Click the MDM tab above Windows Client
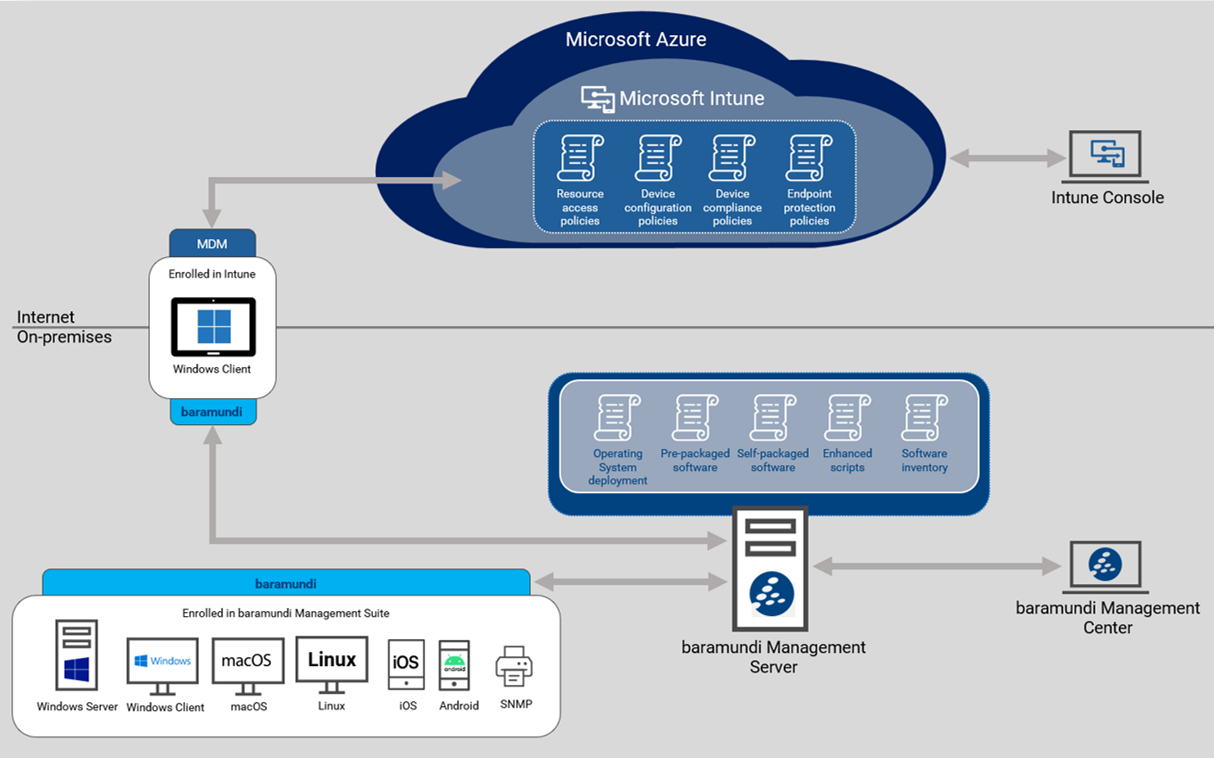This screenshot has height=758, width=1214. click(x=213, y=244)
